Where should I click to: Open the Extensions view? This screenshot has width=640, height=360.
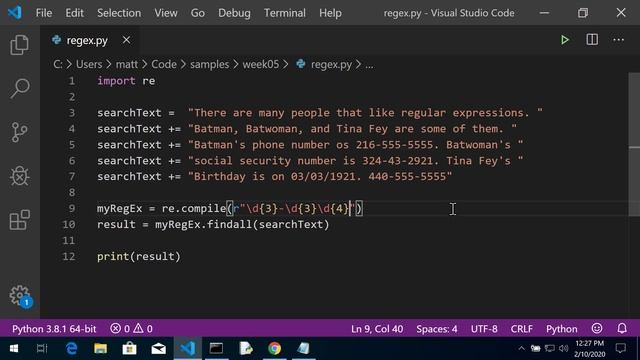pyautogui.click(x=20, y=220)
